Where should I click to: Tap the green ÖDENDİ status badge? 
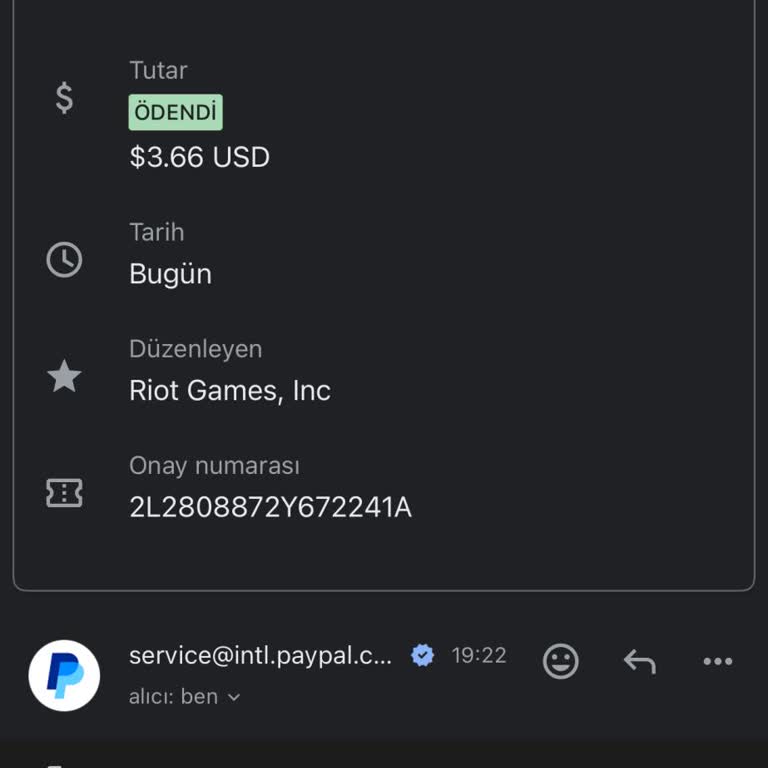point(175,112)
